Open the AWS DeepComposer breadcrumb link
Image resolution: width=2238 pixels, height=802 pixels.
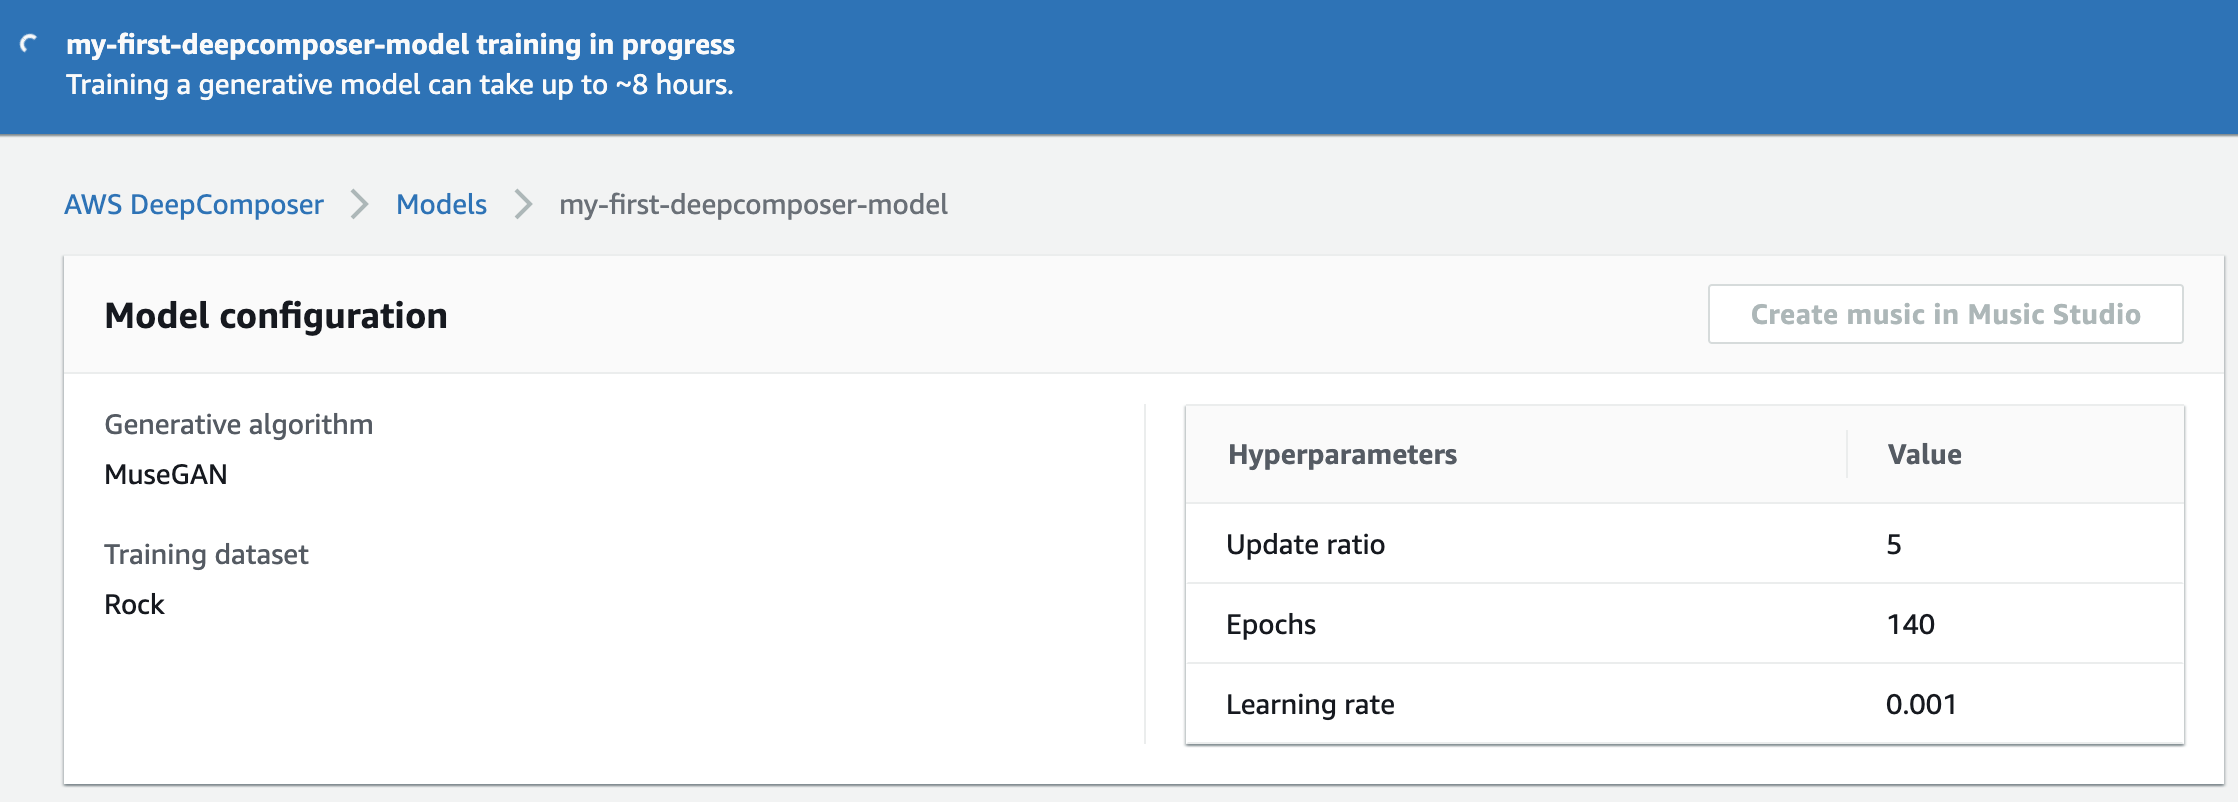(194, 205)
